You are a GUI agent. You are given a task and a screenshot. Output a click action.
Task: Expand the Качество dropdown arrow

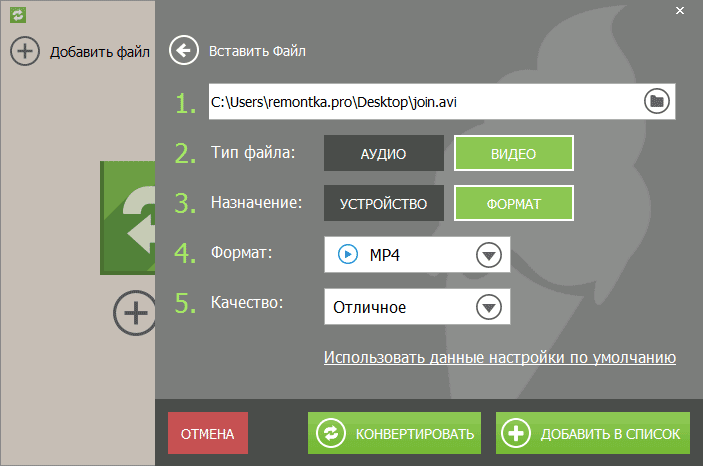[x=488, y=307]
